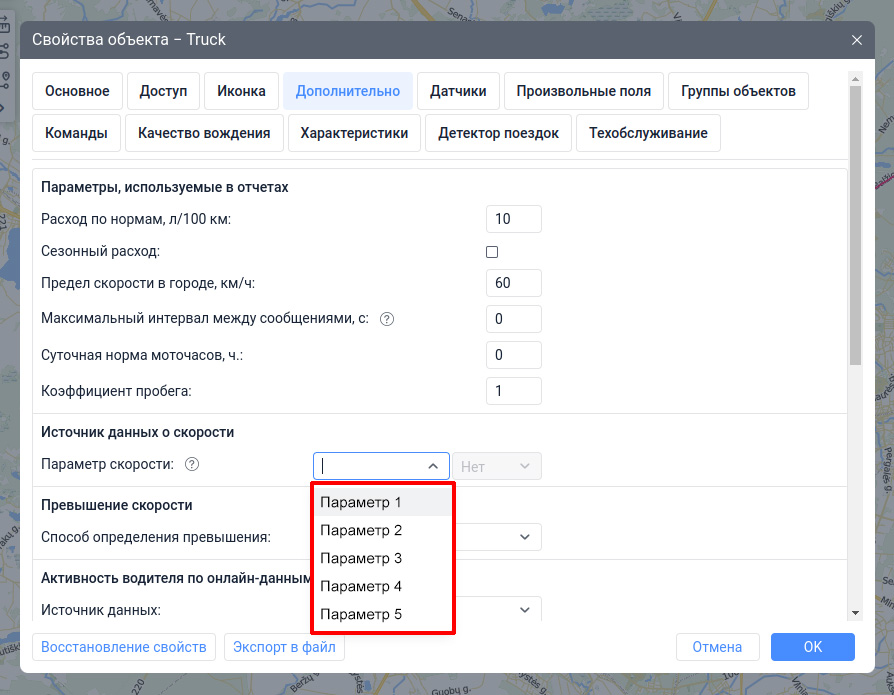Pick Параметр 5 from the options
The width and height of the screenshot is (894, 695).
[x=382, y=614]
